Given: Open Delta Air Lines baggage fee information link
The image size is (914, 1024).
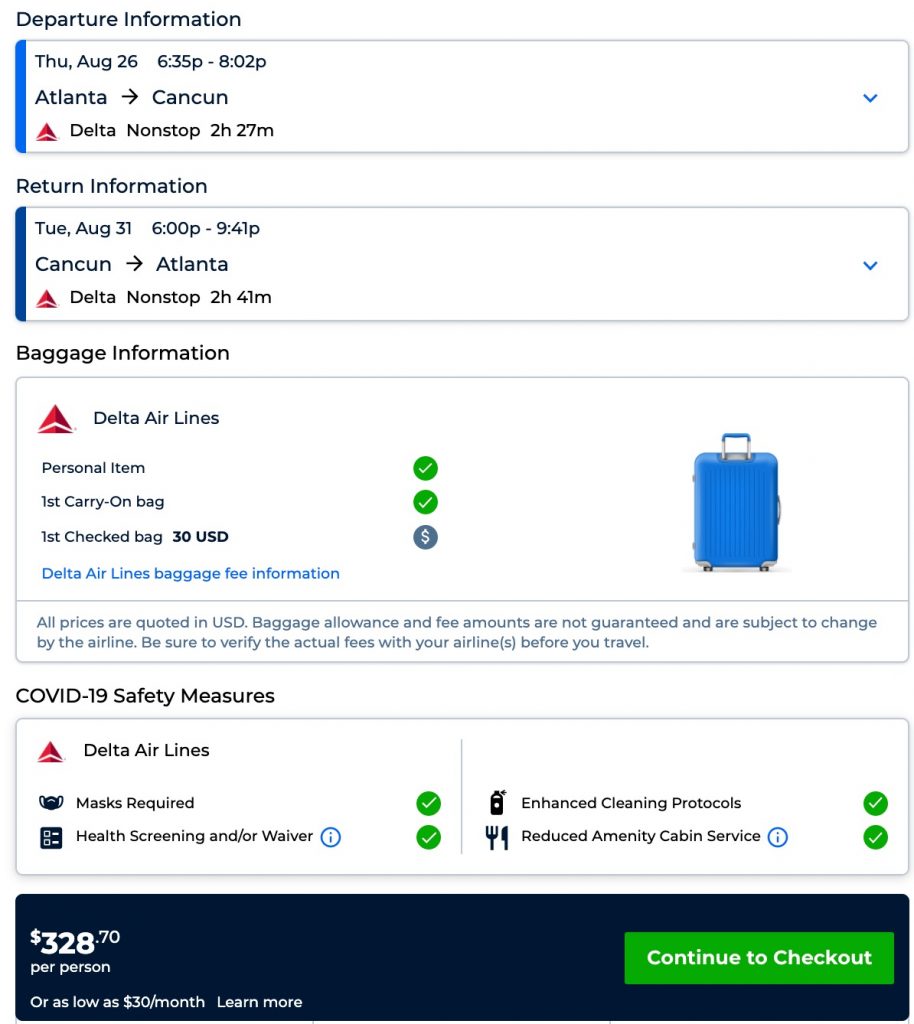Looking at the screenshot, I should [x=191, y=574].
